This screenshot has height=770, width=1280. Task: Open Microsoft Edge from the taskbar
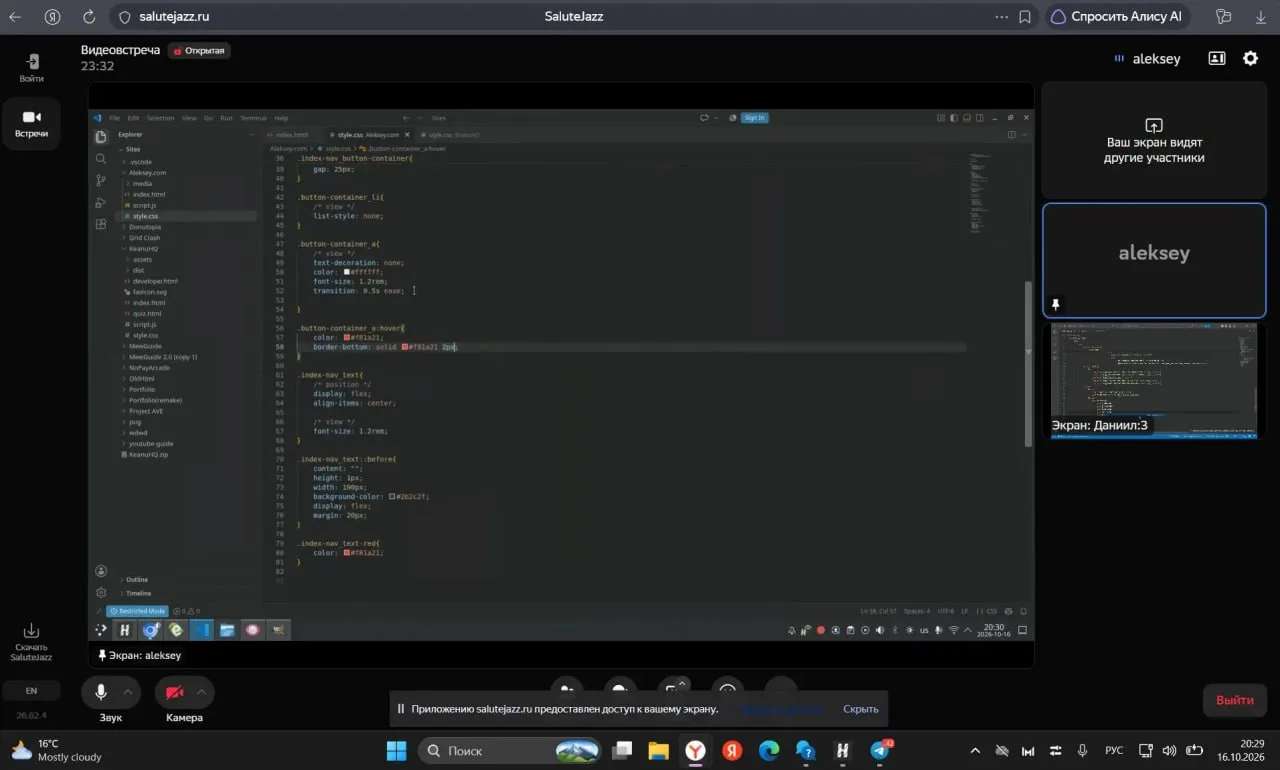769,750
